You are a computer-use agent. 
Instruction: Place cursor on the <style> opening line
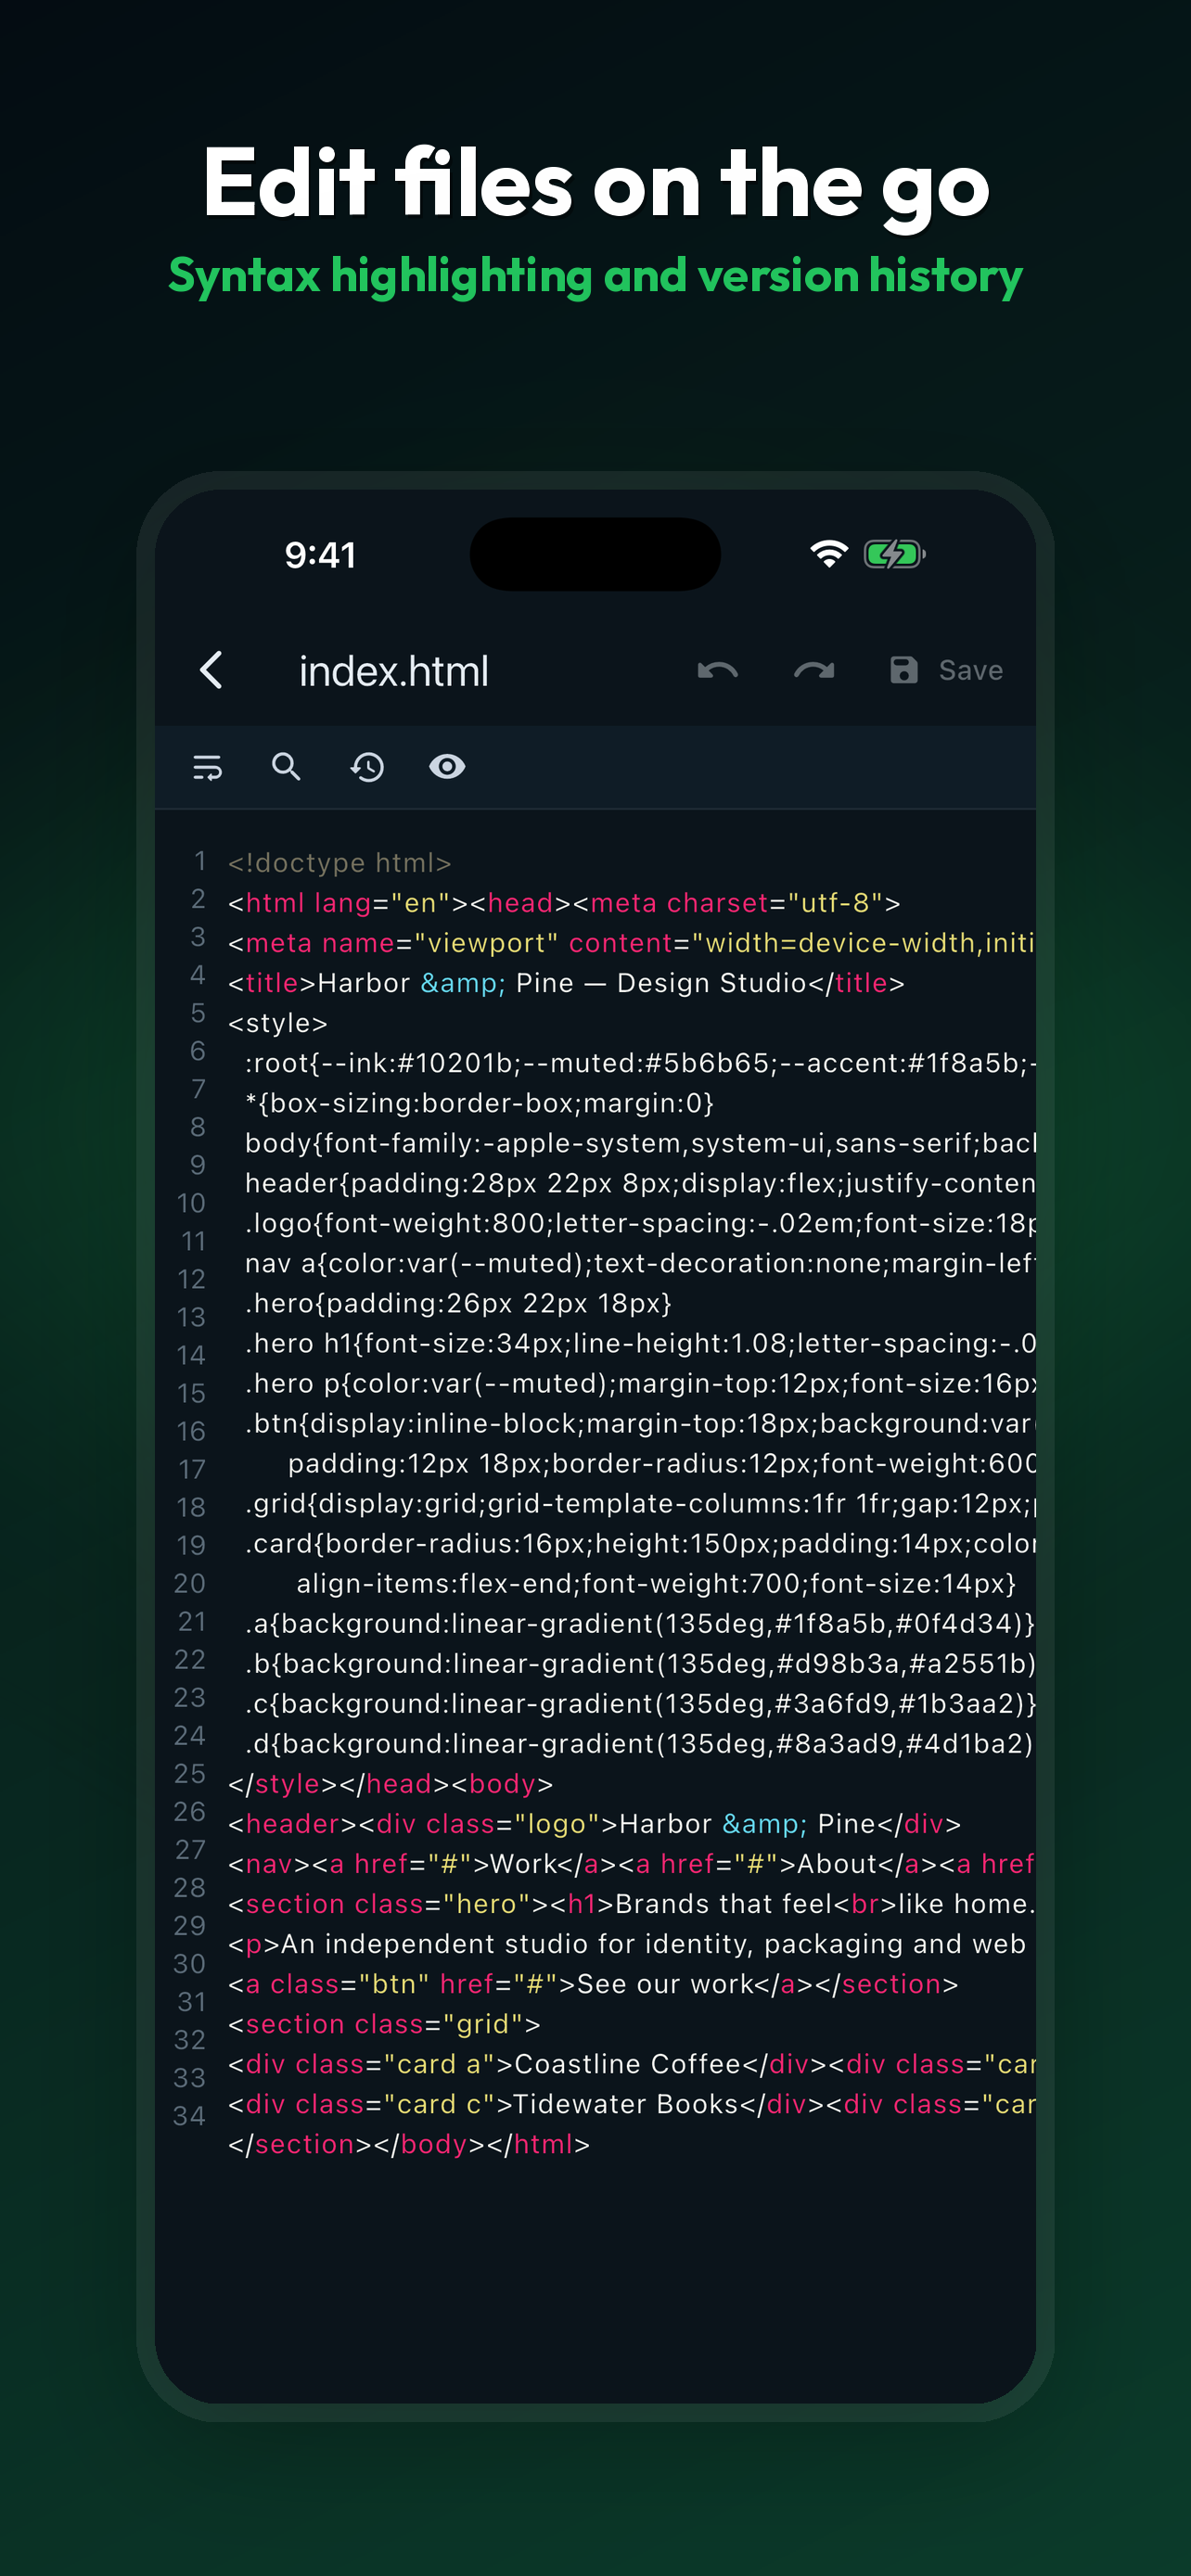[x=278, y=1023]
